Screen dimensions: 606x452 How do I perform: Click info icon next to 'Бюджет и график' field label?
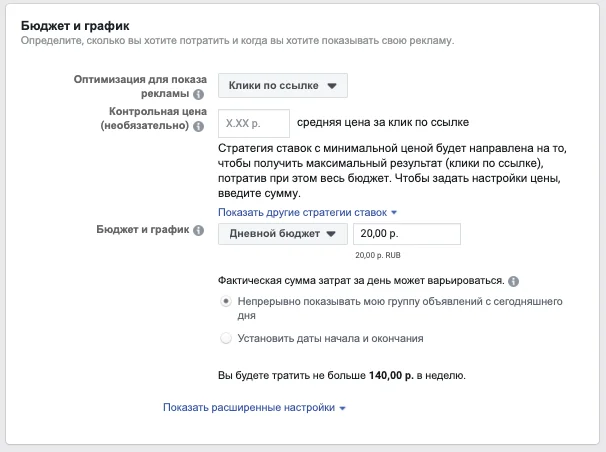tap(198, 231)
